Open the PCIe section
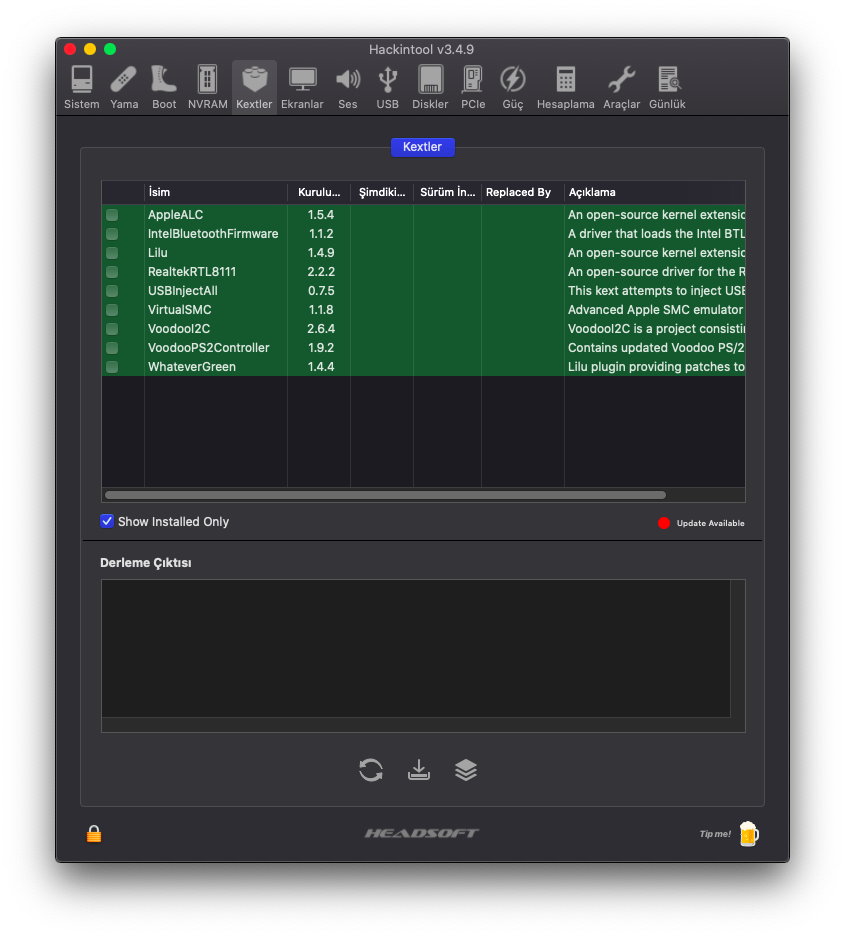This screenshot has width=845, height=936. [473, 87]
